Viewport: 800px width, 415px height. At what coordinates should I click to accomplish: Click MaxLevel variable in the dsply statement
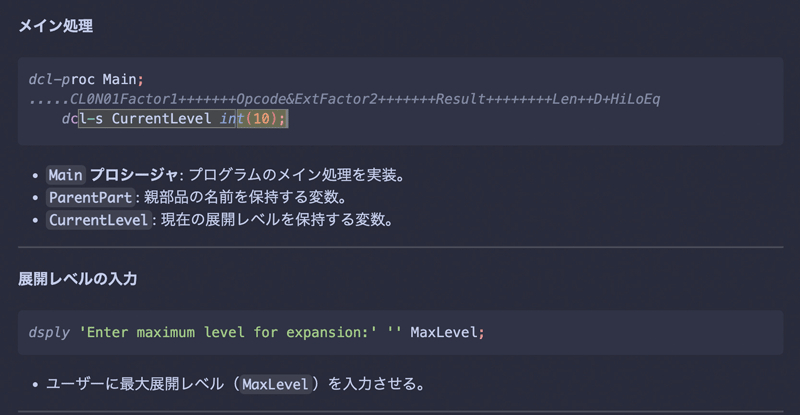443,332
